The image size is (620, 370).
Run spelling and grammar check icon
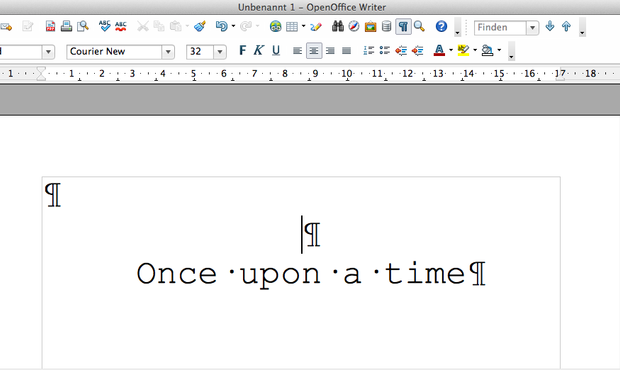click(x=104, y=26)
